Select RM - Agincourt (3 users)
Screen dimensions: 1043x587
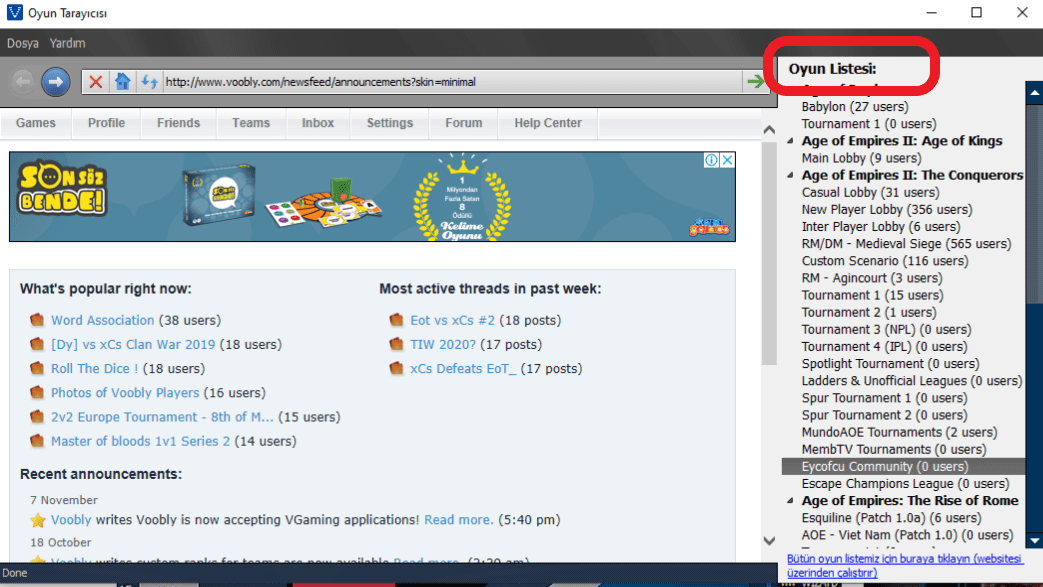871,278
